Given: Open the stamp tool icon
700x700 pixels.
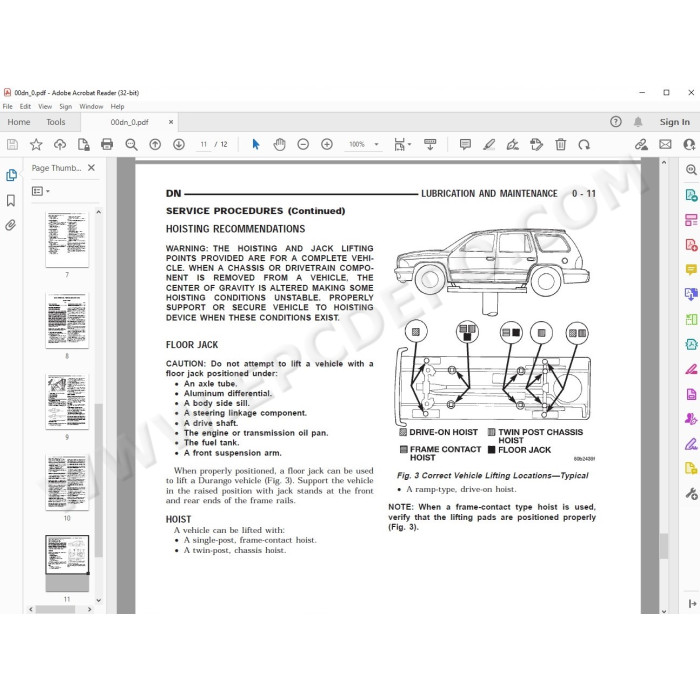Looking at the screenshot, I should click(x=536, y=144).
